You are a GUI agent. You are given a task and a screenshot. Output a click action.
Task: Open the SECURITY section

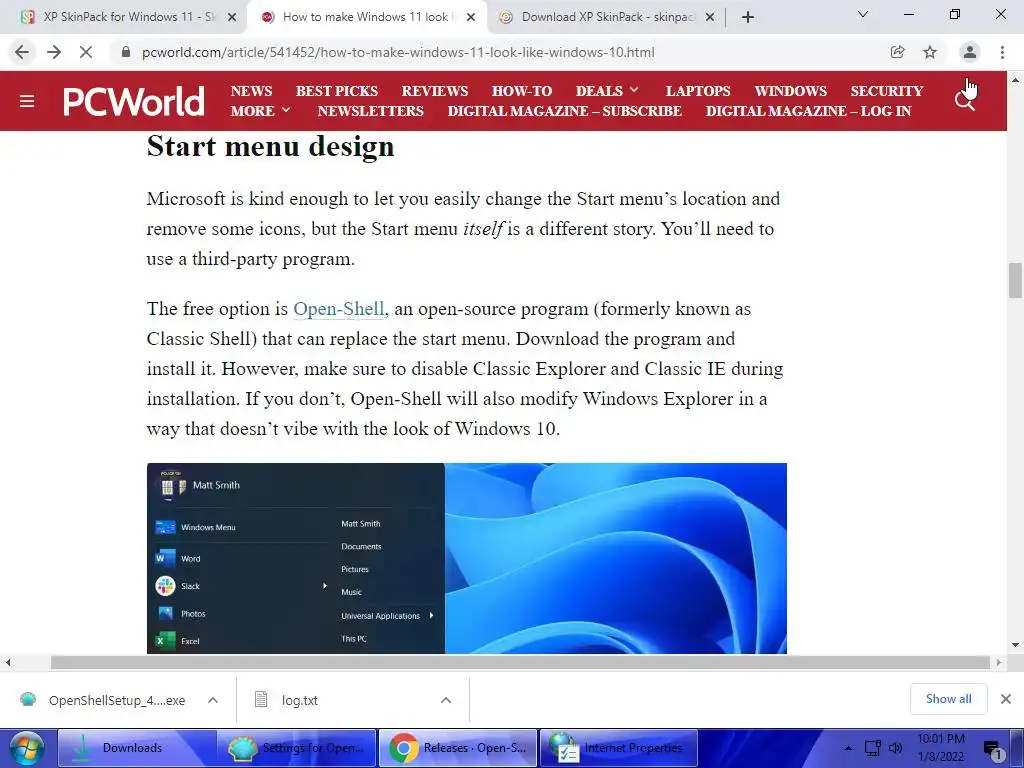(x=887, y=91)
